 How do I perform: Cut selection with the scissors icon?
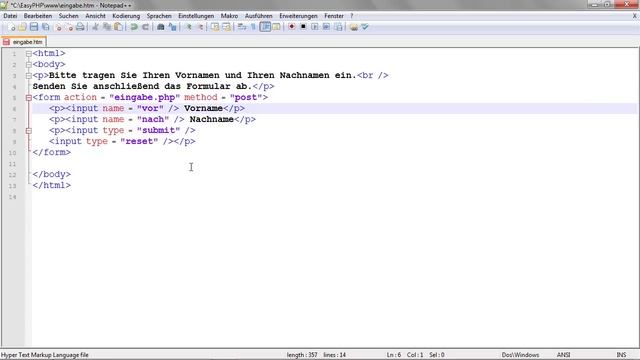point(96,27)
